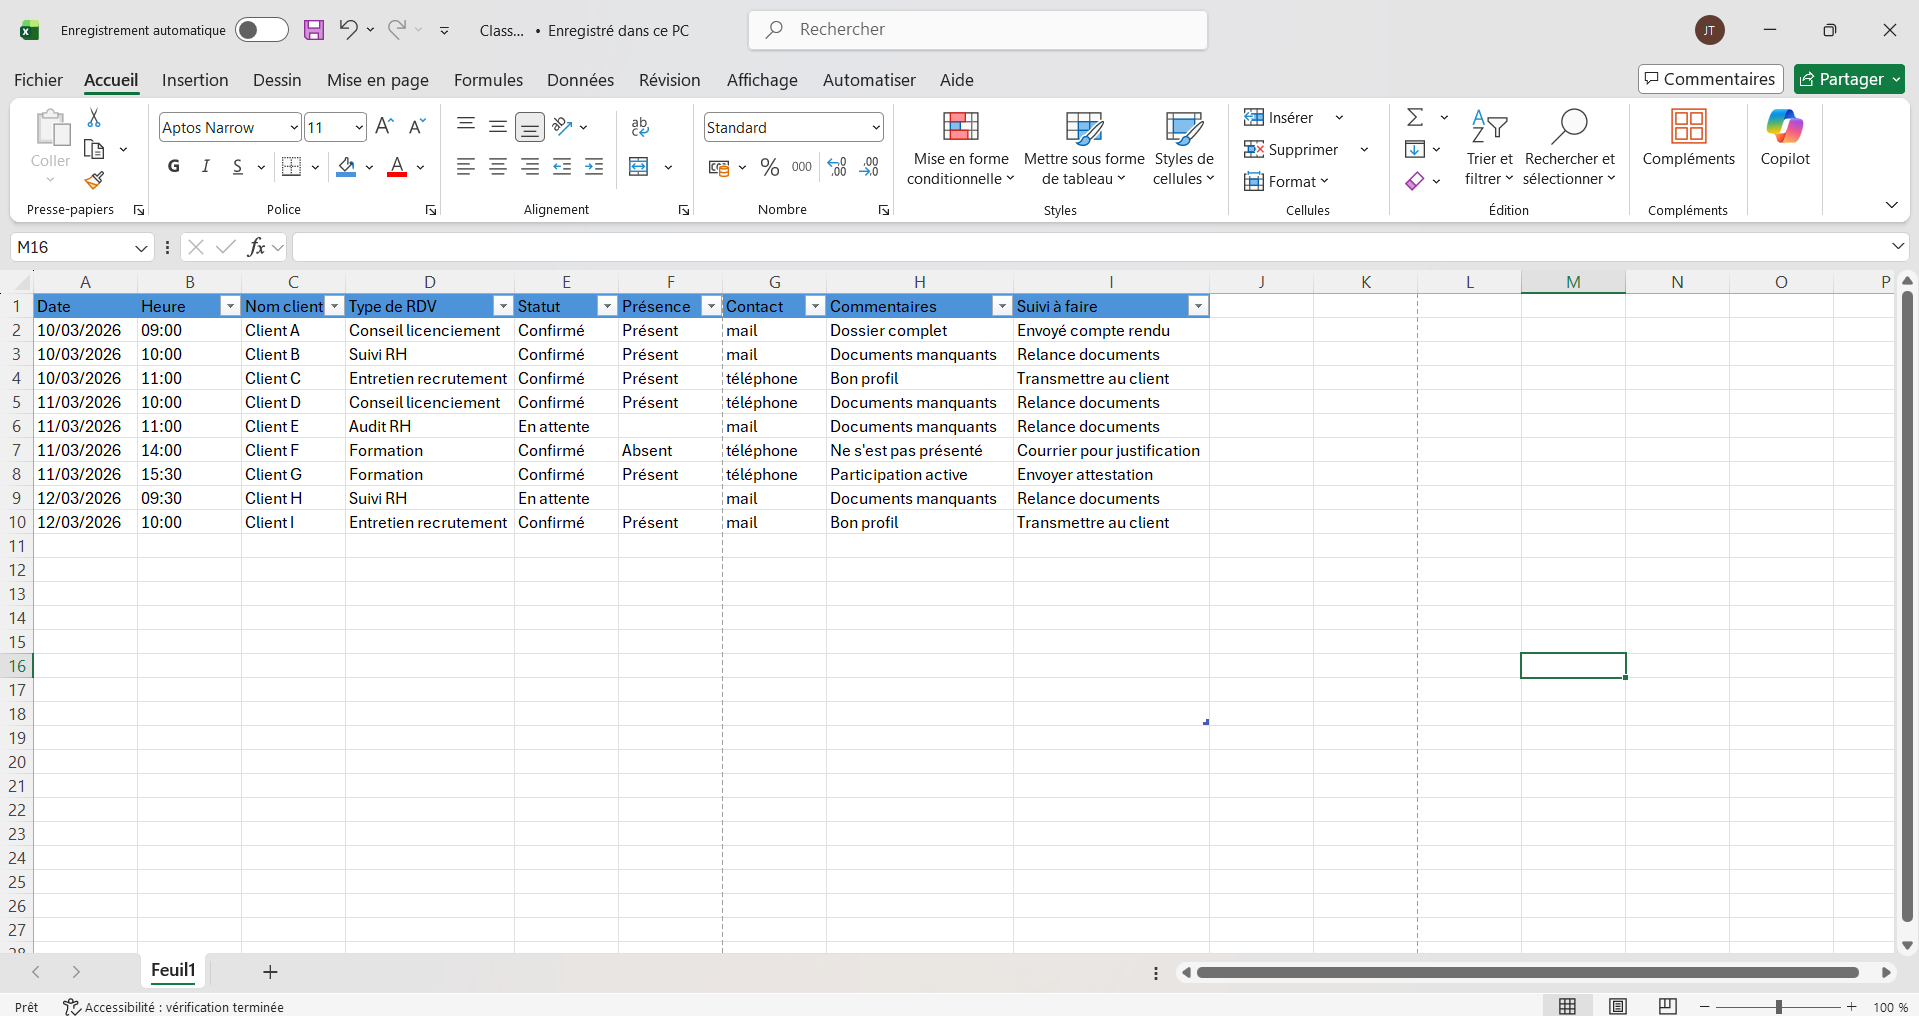Click the Save diskette icon
Image resolution: width=1919 pixels, height=1016 pixels.
314,30
